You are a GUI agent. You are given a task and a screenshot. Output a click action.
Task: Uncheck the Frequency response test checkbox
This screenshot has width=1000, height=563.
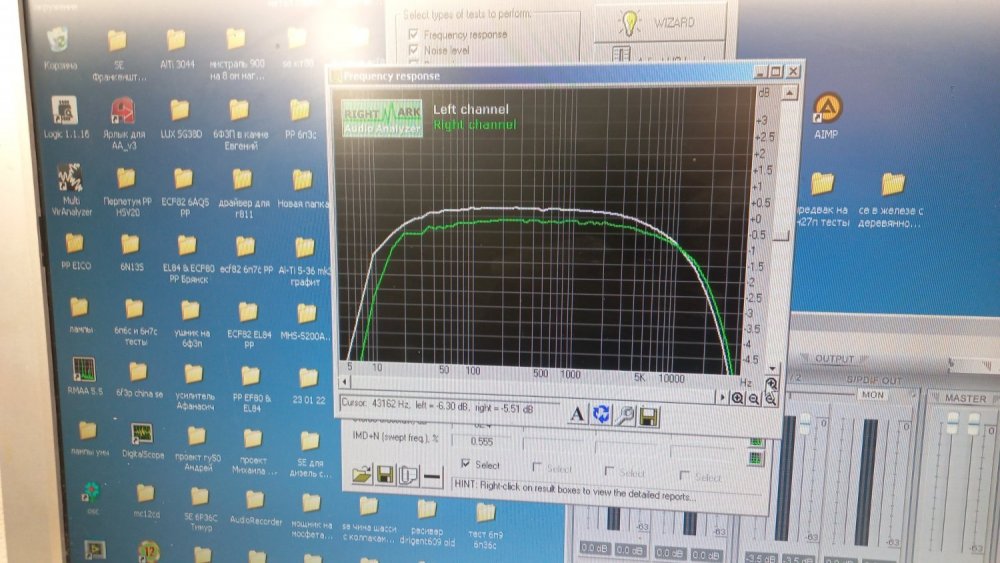pyautogui.click(x=413, y=34)
